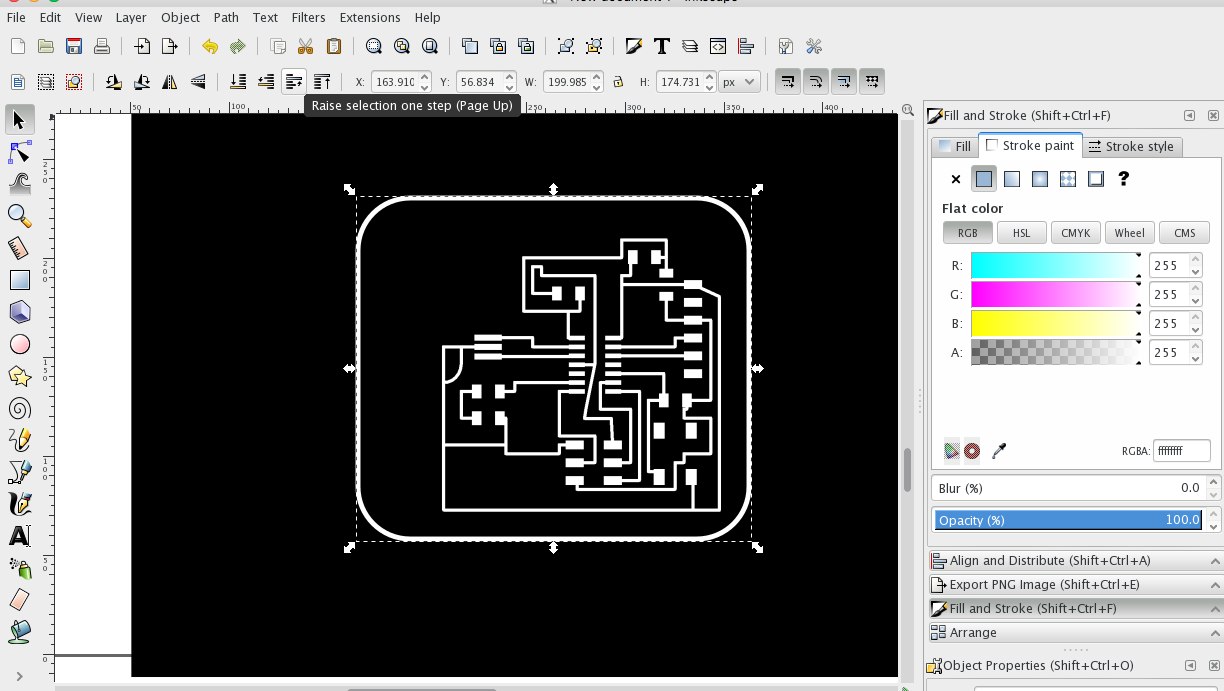The width and height of the screenshot is (1224, 691).
Task: Select the HSL color mode button
Action: pyautogui.click(x=1022, y=233)
